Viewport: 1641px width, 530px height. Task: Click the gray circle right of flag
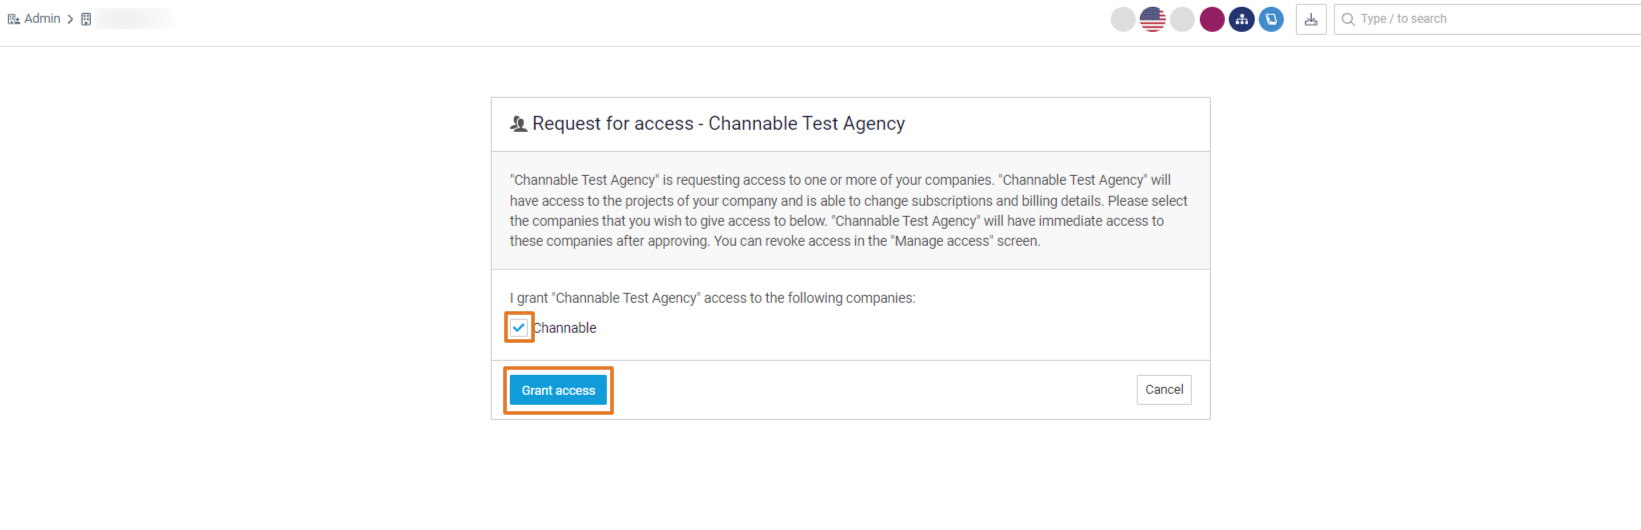click(x=1182, y=19)
